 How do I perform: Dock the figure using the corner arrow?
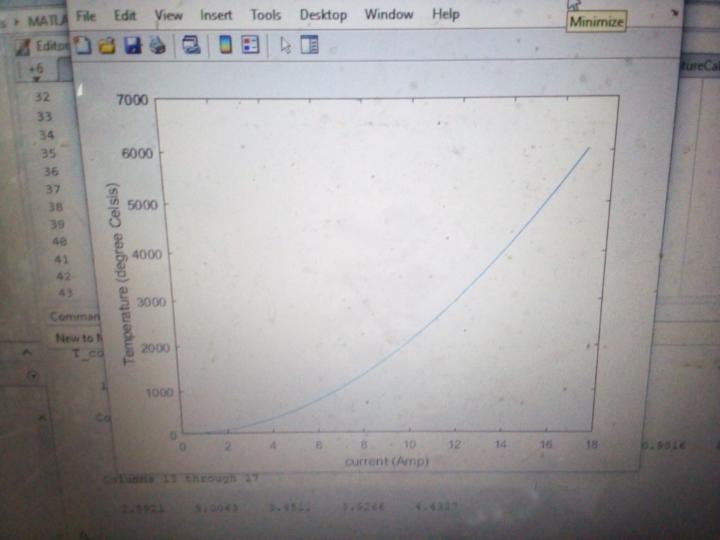point(674,13)
